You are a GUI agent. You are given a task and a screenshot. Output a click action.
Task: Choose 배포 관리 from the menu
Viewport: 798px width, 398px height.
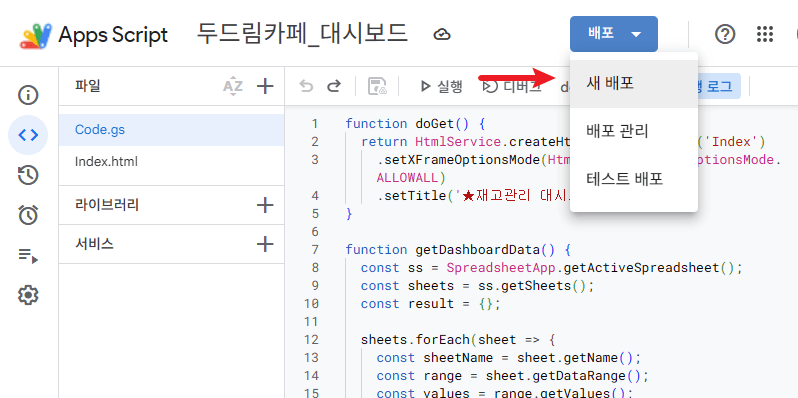(x=634, y=132)
